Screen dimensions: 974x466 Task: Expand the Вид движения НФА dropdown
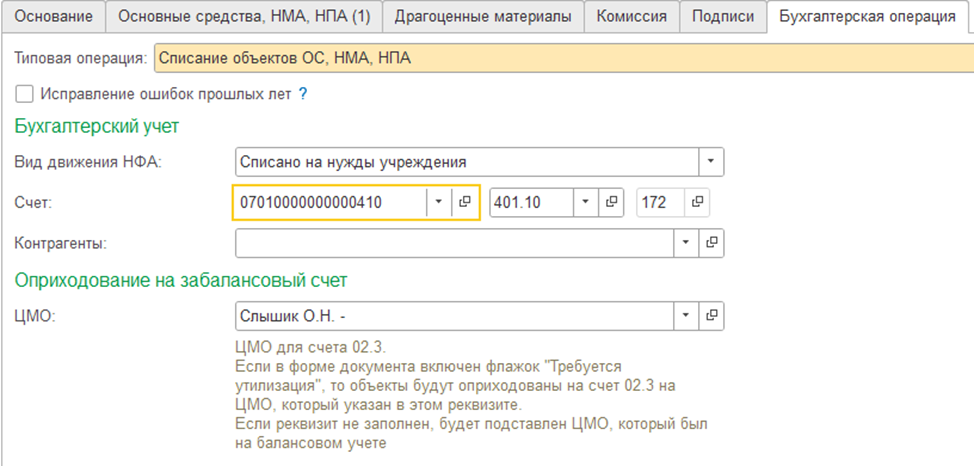tap(711, 163)
